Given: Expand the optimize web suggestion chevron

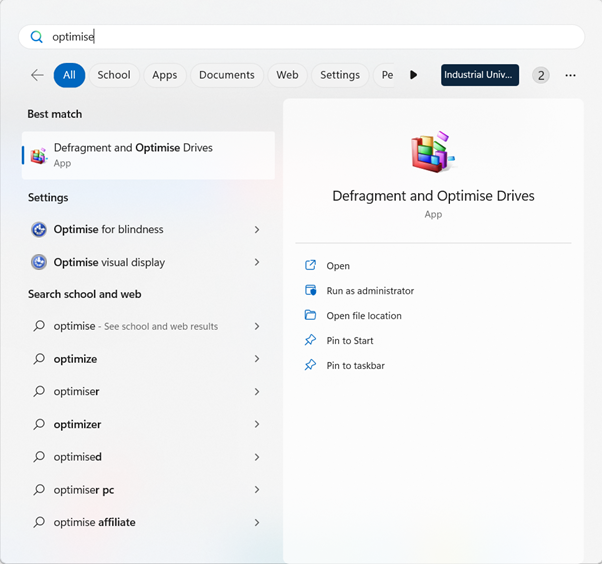Looking at the screenshot, I should coord(257,359).
